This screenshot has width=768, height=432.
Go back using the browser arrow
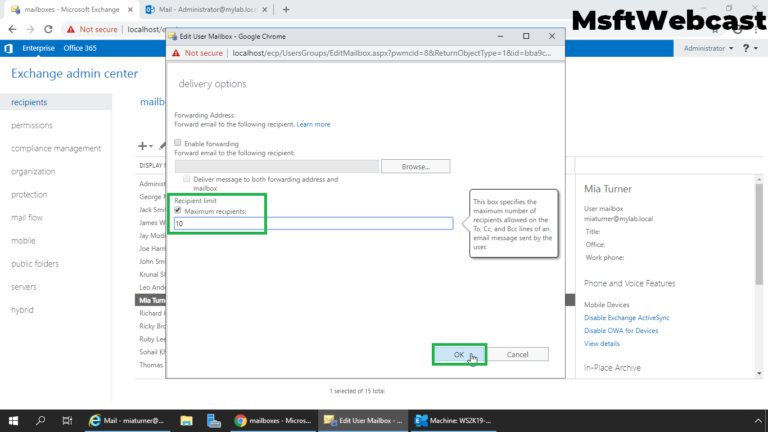(x=12, y=29)
